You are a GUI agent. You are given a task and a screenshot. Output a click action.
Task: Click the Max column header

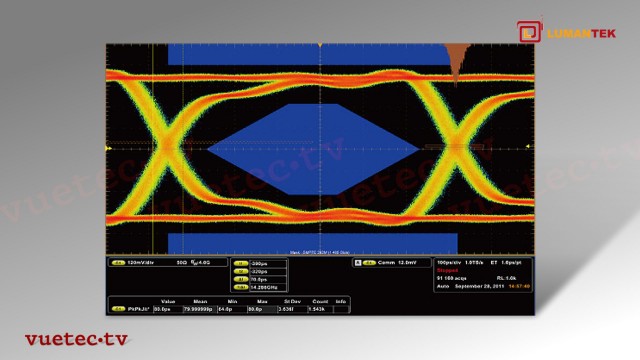[x=262, y=302]
